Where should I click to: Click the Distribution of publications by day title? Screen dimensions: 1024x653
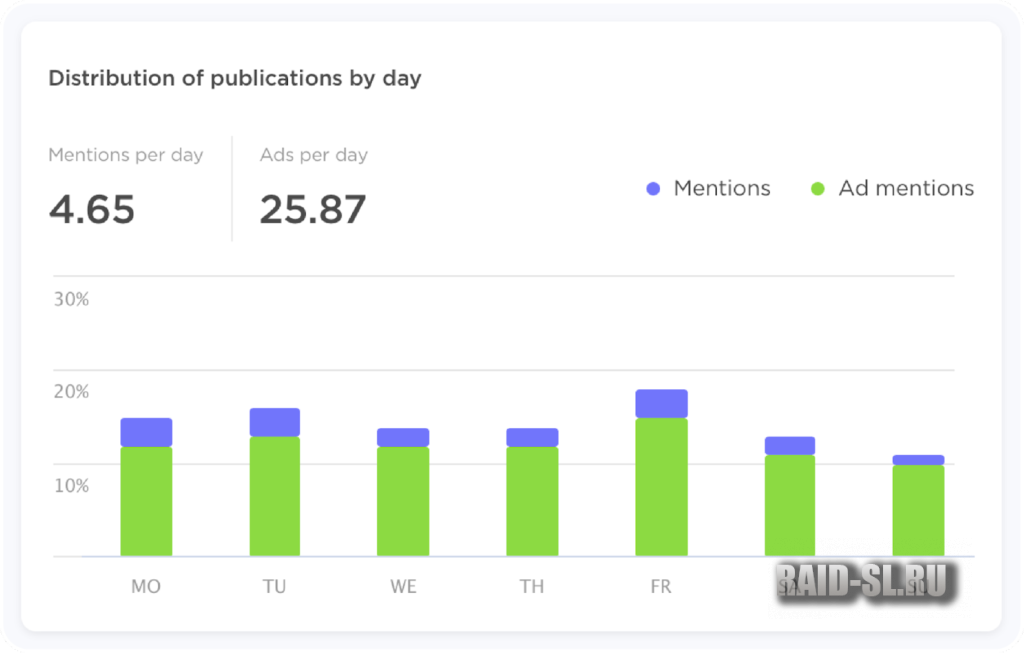point(235,78)
